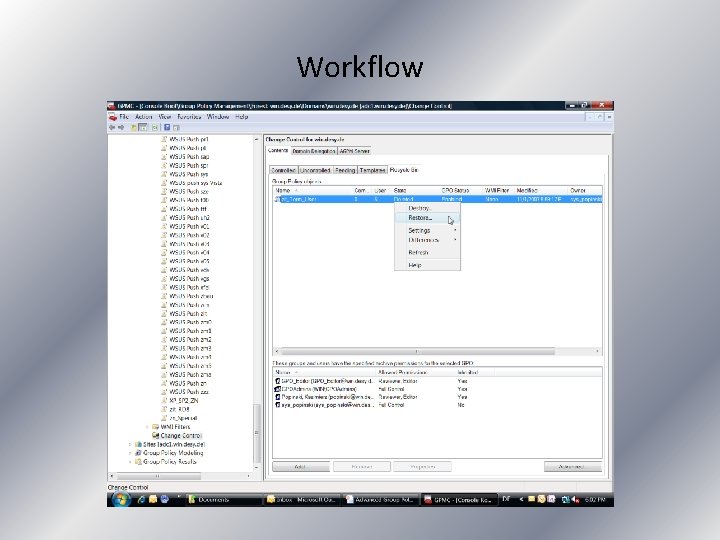Switch to the Documents taskbar button
Image resolution: width=720 pixels, height=540 pixels.
point(224,499)
